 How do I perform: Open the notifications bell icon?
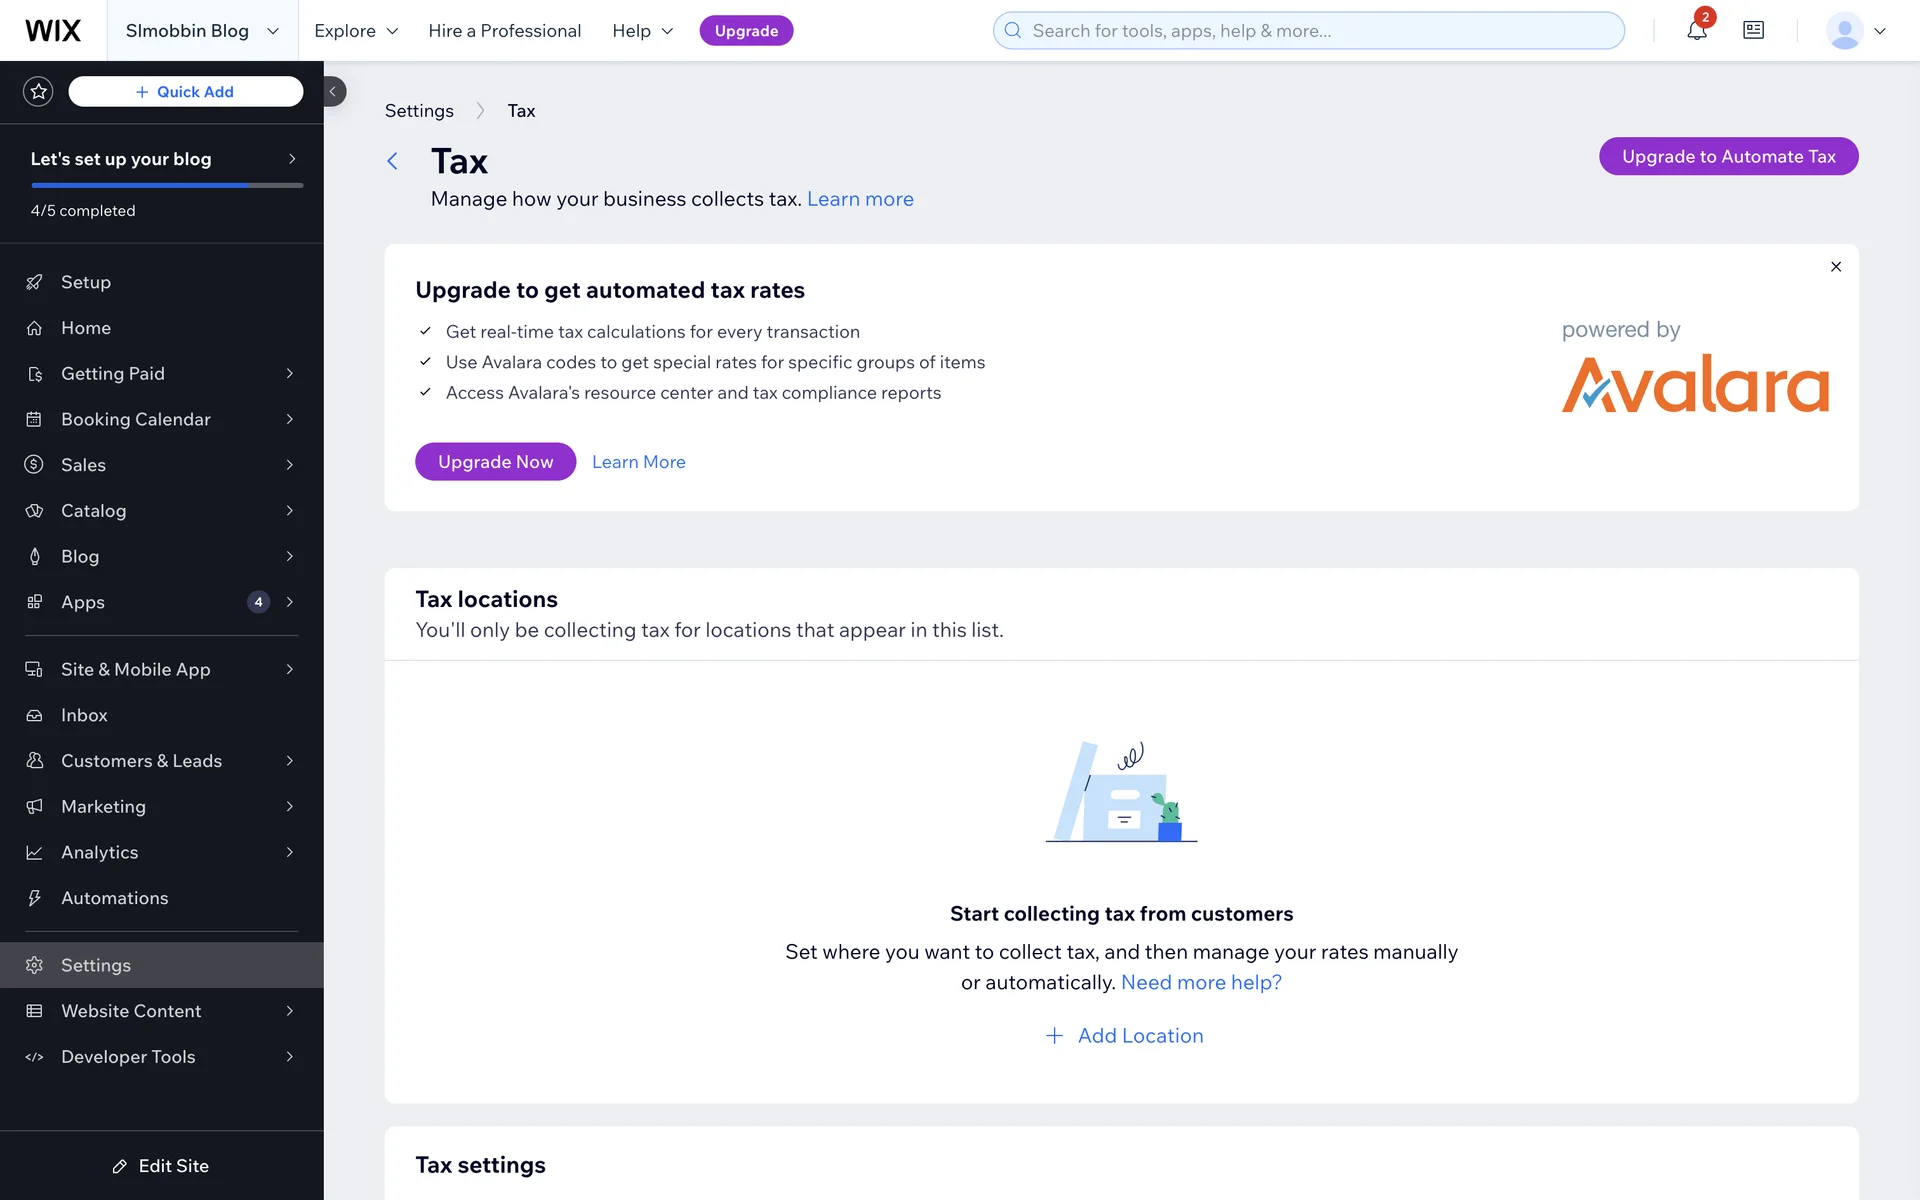[x=1696, y=31]
